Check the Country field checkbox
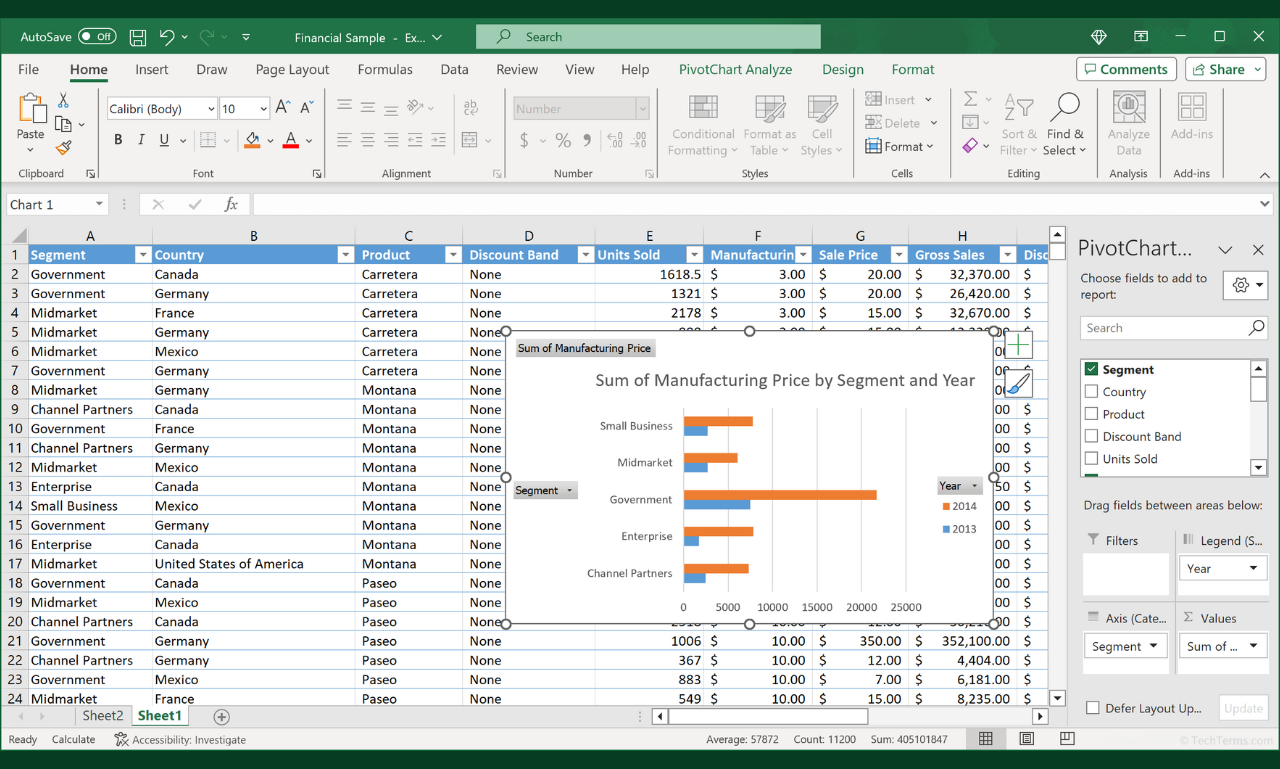Viewport: 1280px width, 769px height. [1092, 392]
